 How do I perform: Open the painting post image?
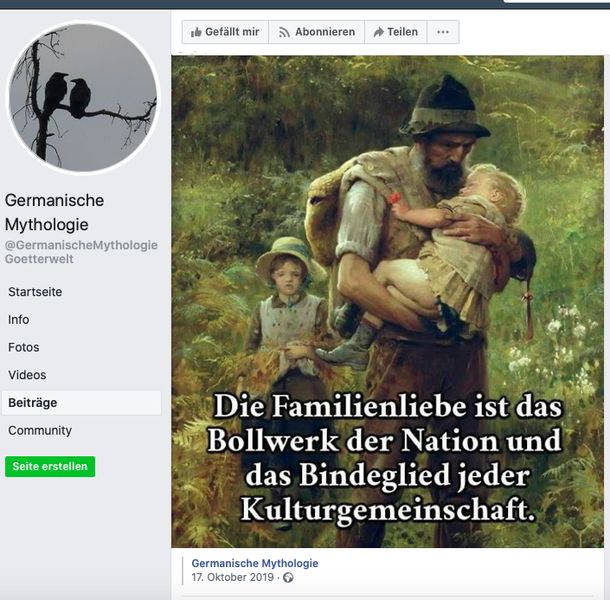[387, 302]
